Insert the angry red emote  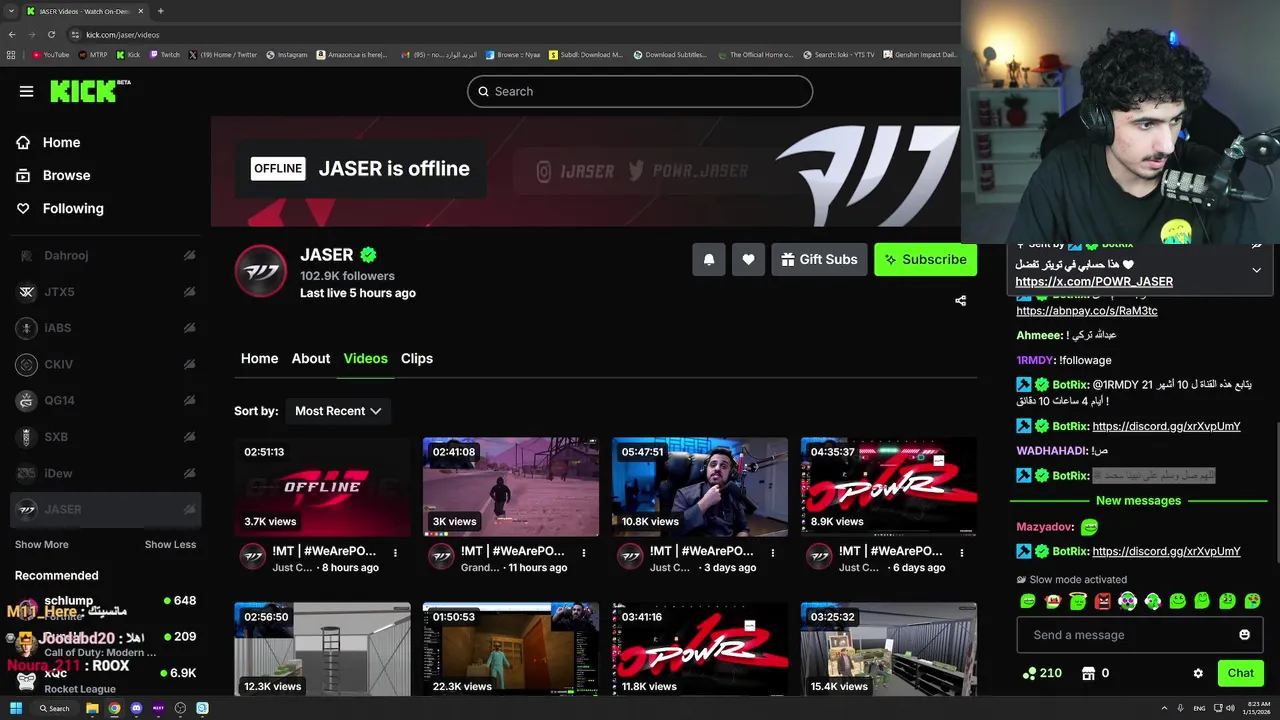pos(1102,601)
